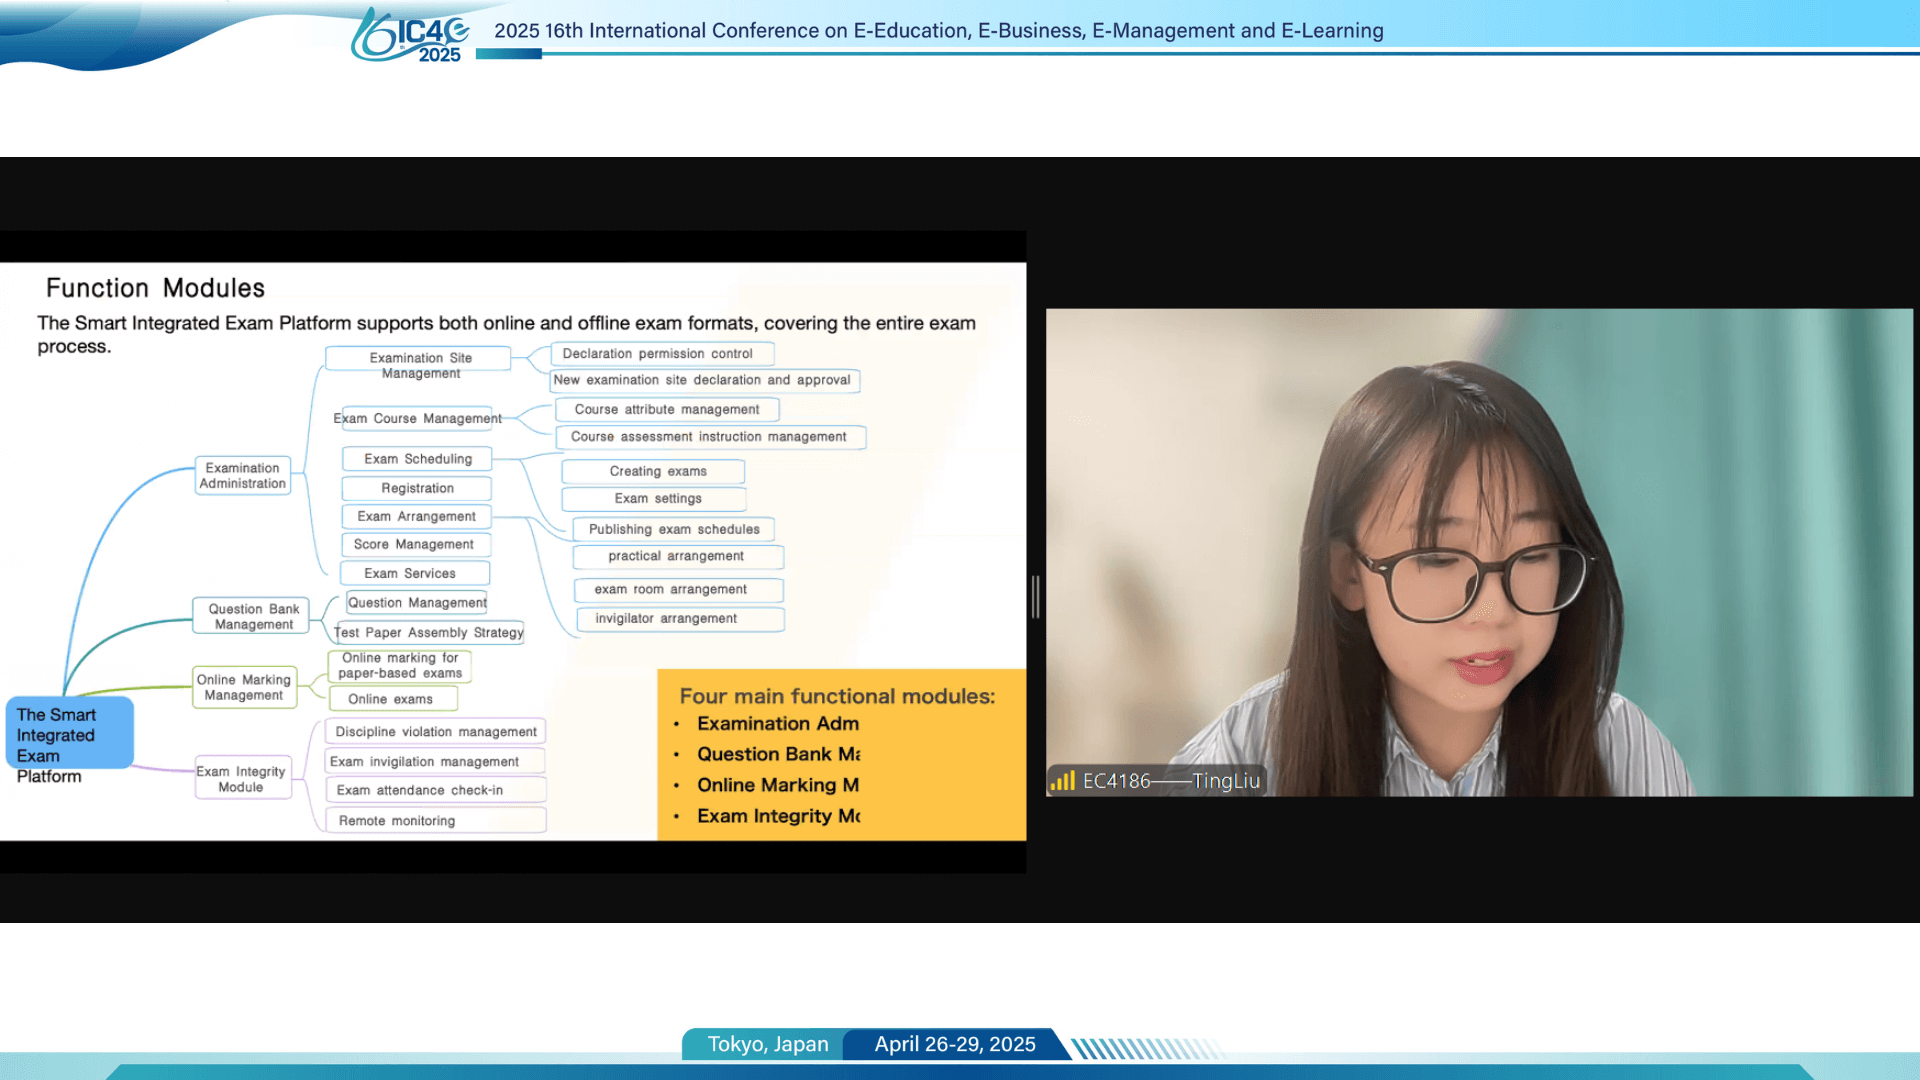This screenshot has width=1920, height=1080.
Task: Click the signal strength bars icon
Action: click(1062, 781)
